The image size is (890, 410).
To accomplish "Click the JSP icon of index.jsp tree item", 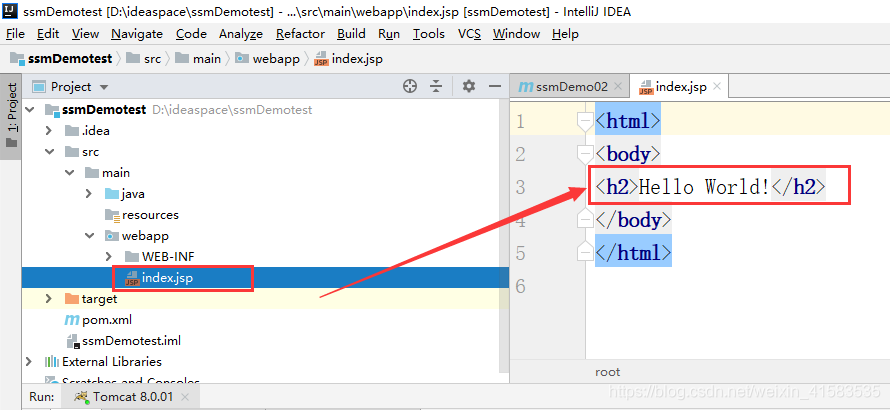I will click(132, 278).
